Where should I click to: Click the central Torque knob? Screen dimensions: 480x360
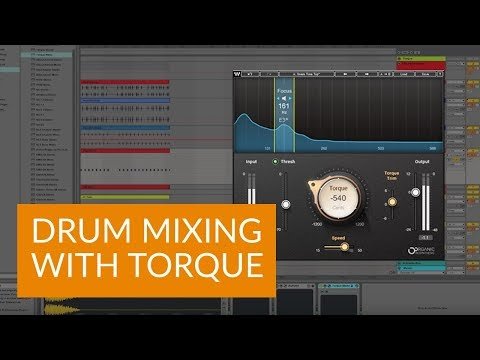pyautogui.click(x=338, y=198)
